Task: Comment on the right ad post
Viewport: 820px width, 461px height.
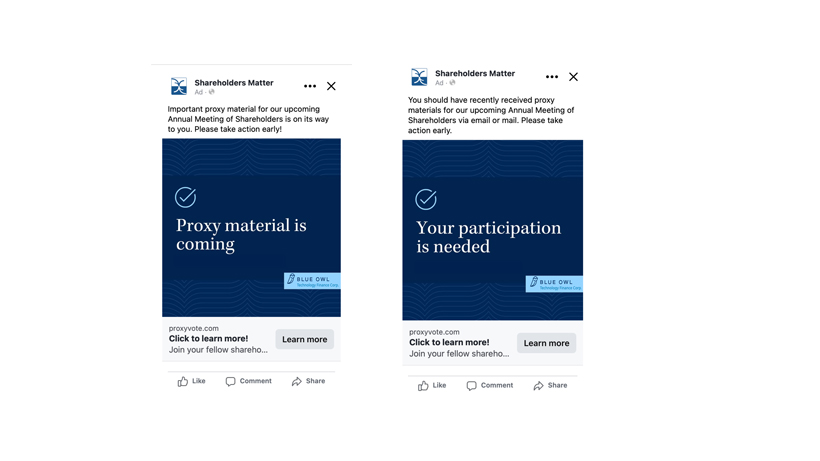Action: coord(489,386)
